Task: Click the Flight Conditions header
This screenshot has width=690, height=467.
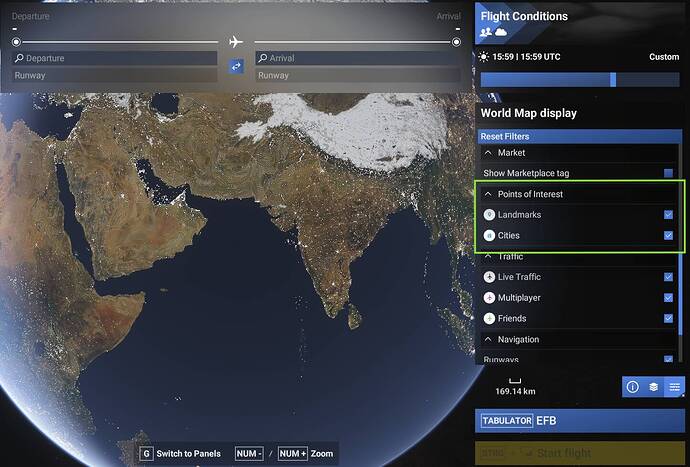Action: coord(524,16)
